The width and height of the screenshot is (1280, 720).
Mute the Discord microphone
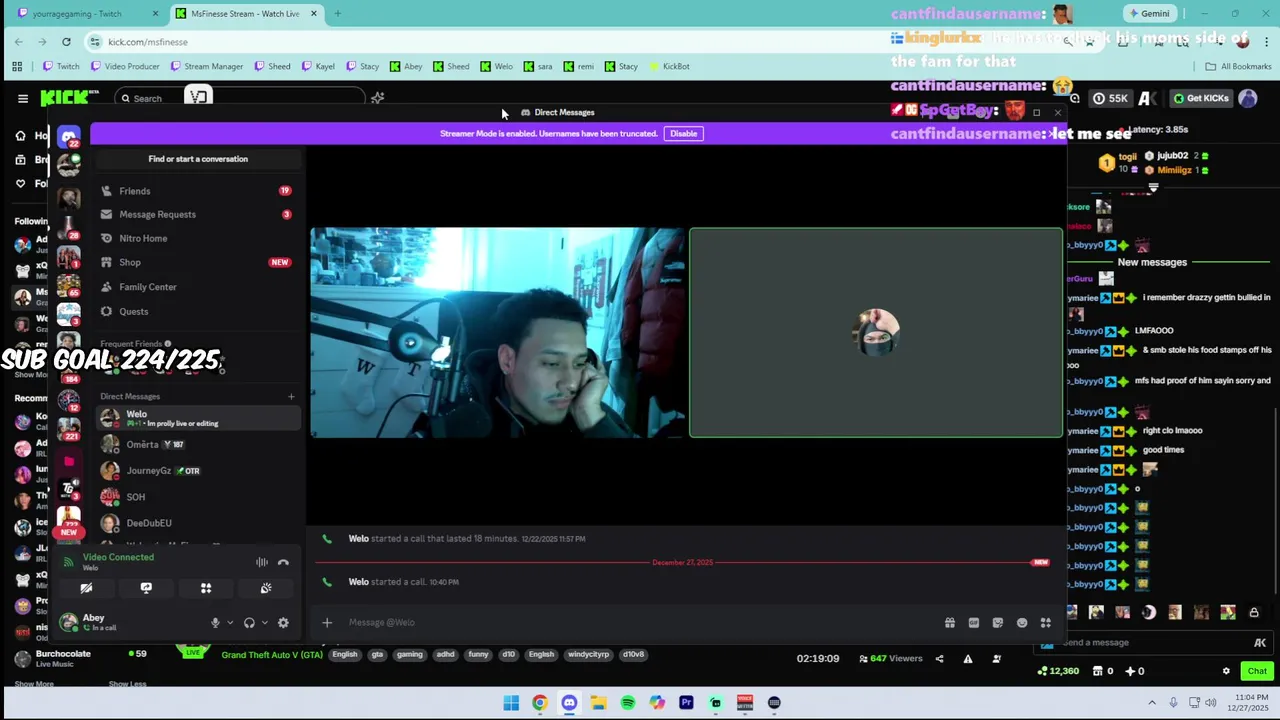tap(215, 622)
